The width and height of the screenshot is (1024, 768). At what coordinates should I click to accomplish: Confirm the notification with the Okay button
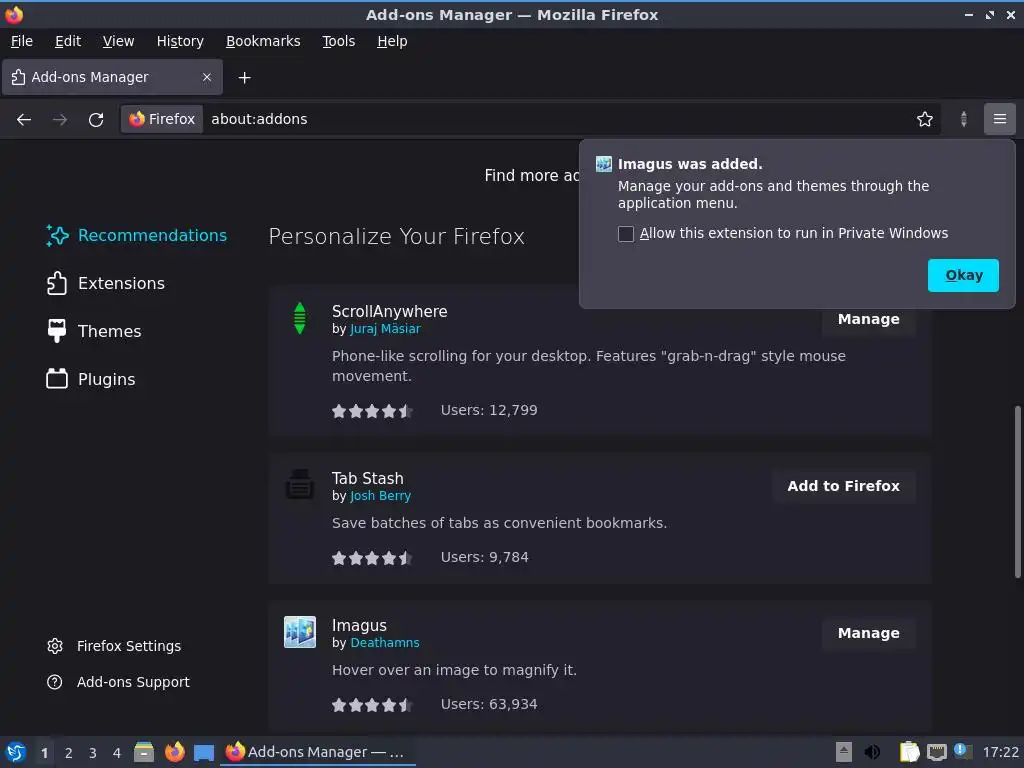963,276
